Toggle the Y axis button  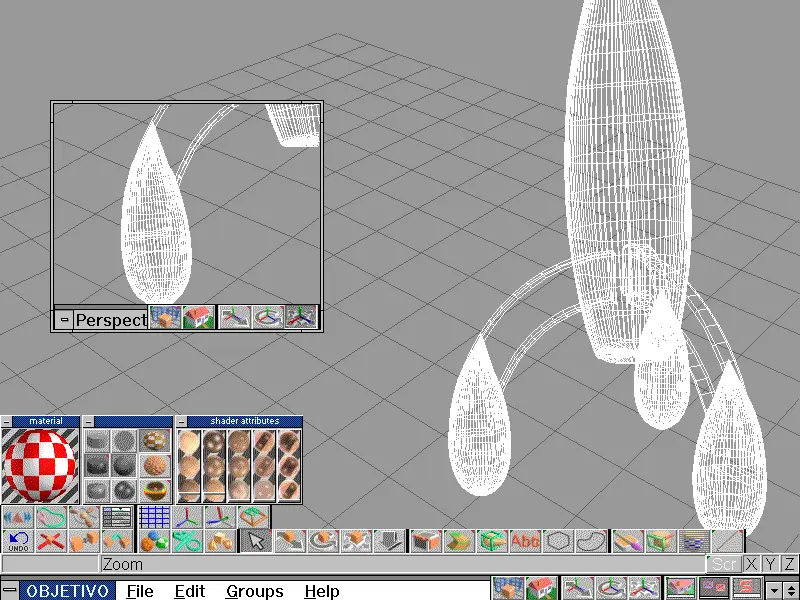770,564
